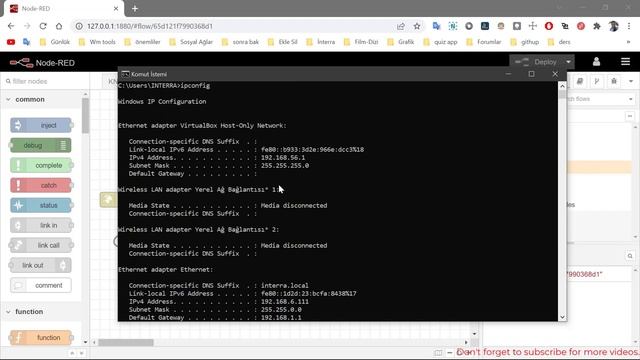Open browser extensions puzzle icon
The width and height of the screenshot is (640, 360).
click(x=597, y=26)
